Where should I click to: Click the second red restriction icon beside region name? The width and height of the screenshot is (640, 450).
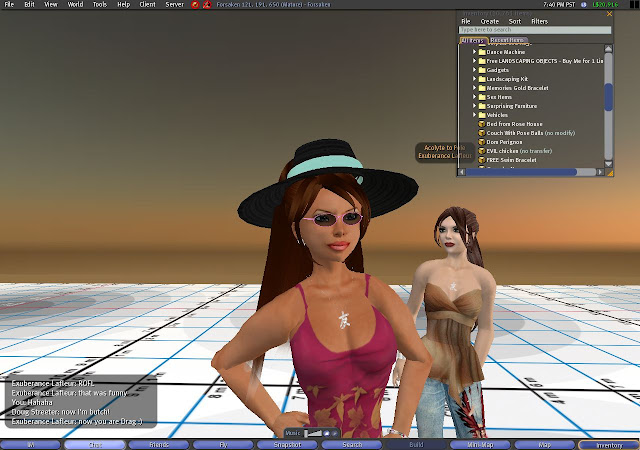pos(207,5)
